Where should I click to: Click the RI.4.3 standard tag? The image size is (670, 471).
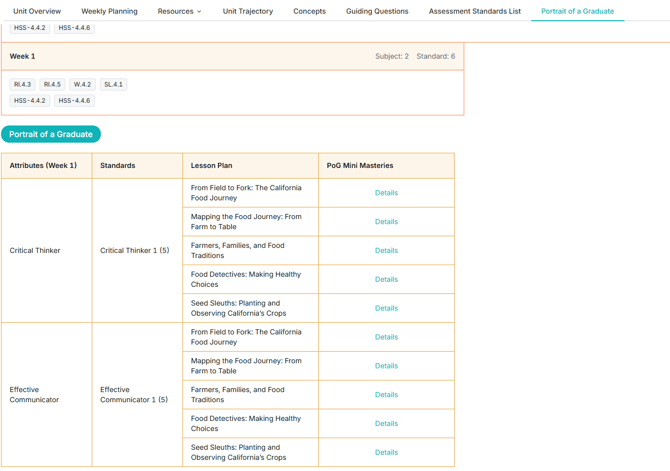pos(22,85)
